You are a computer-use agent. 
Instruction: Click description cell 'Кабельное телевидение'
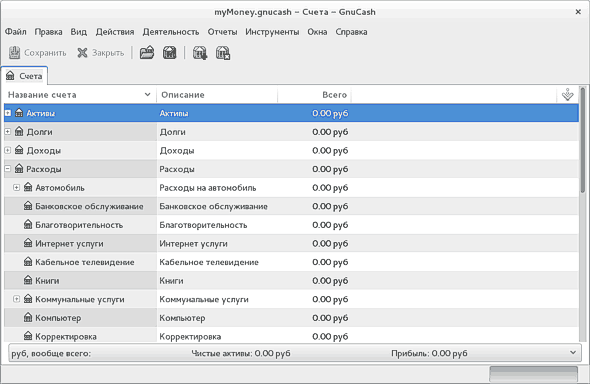click(209, 262)
